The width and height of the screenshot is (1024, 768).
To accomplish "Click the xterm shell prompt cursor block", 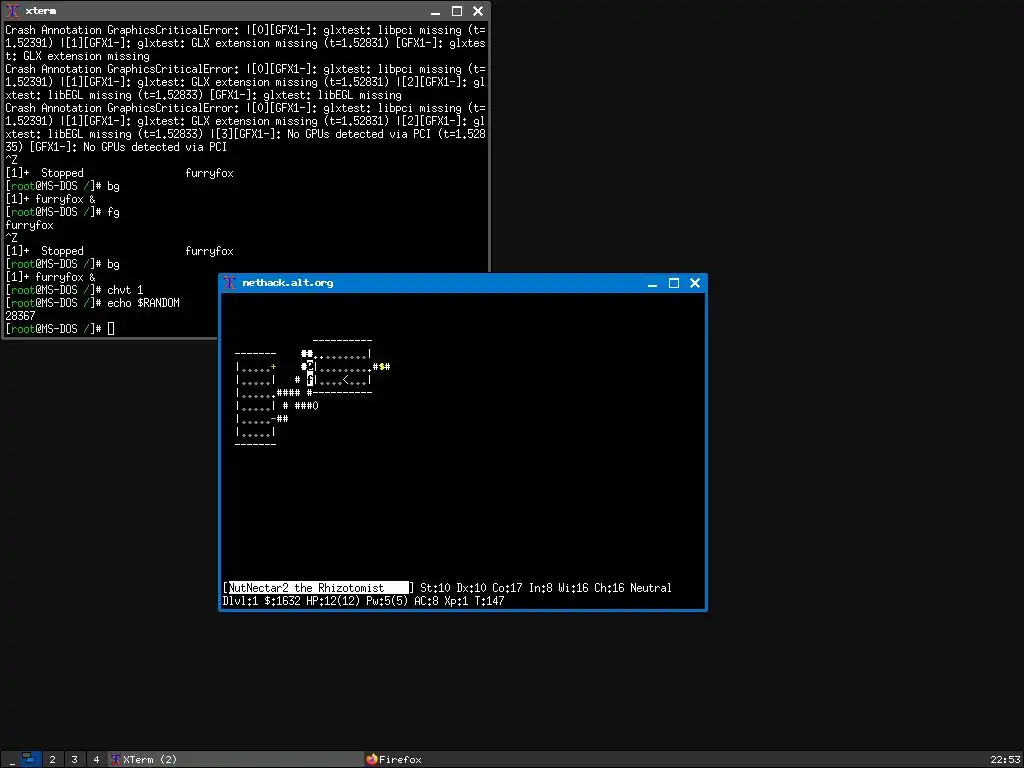I will tap(111, 328).
